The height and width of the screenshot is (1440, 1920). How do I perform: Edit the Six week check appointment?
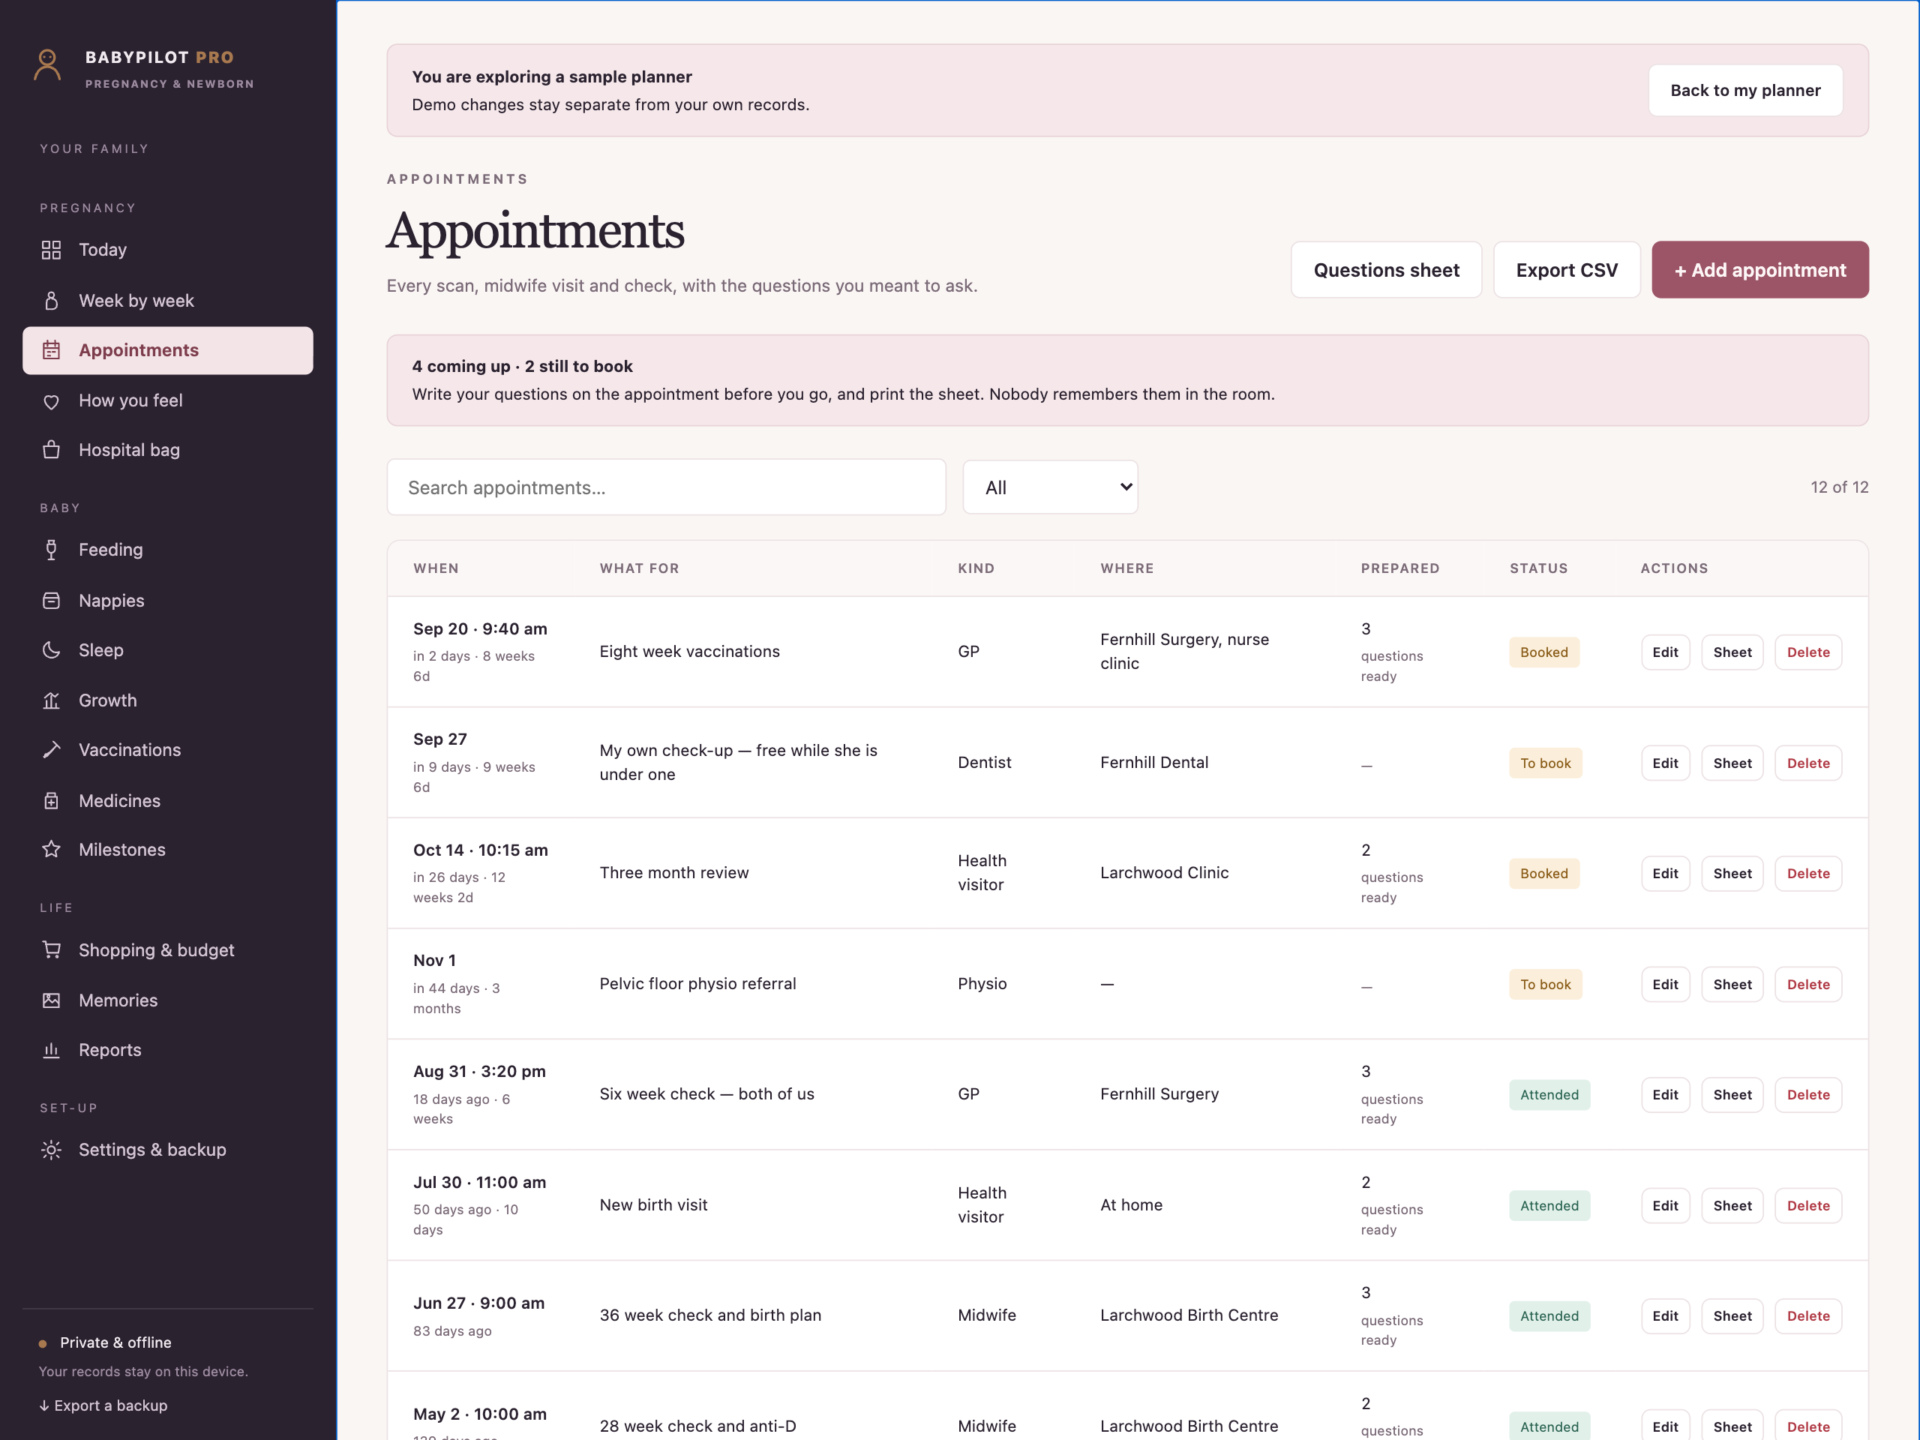[1665, 1095]
